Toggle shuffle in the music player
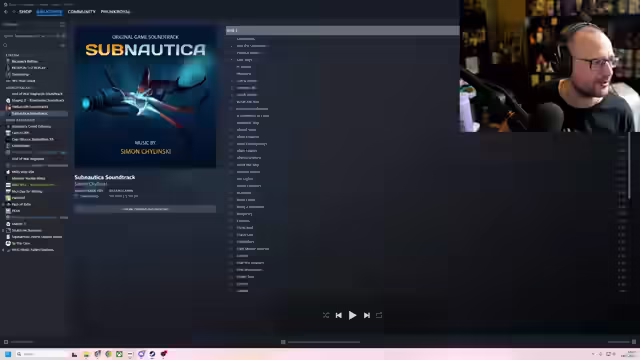This screenshot has width=640, height=360. tap(326, 315)
